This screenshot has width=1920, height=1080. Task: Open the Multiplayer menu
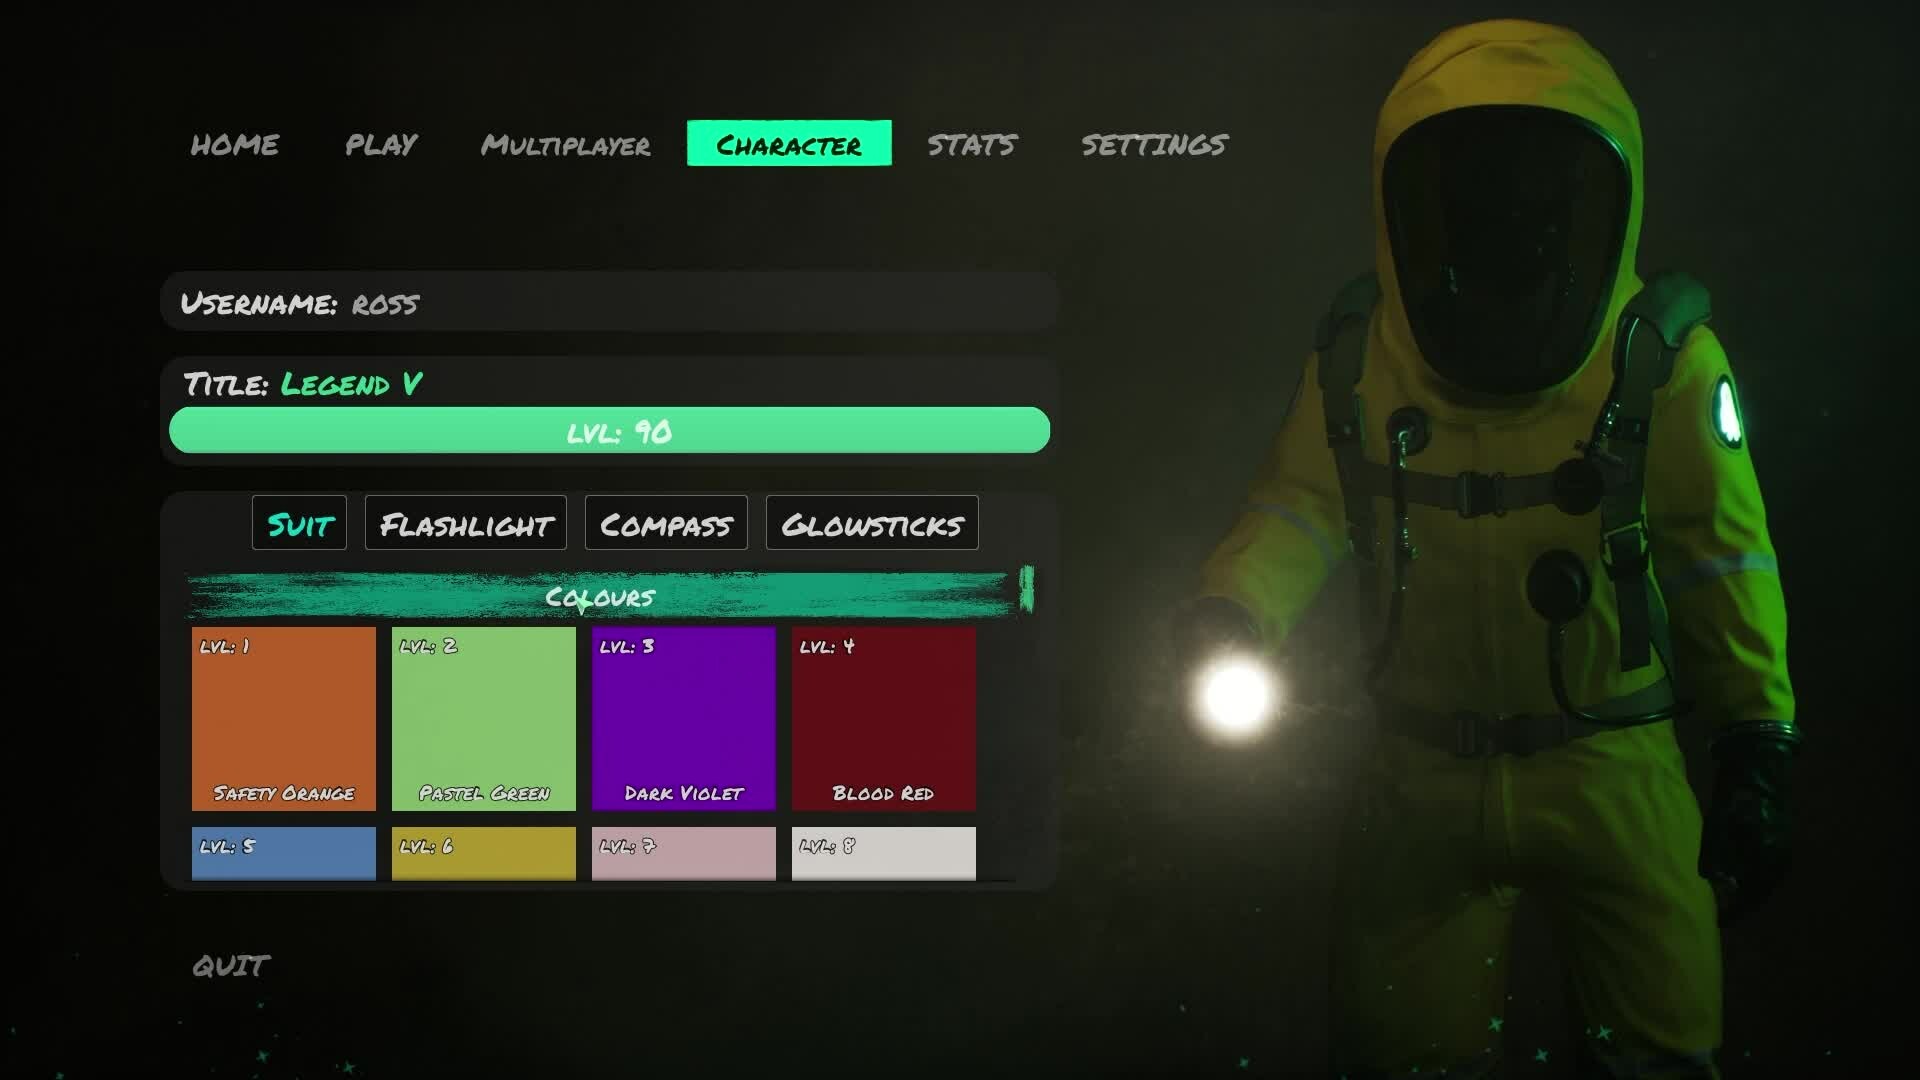[x=566, y=144]
